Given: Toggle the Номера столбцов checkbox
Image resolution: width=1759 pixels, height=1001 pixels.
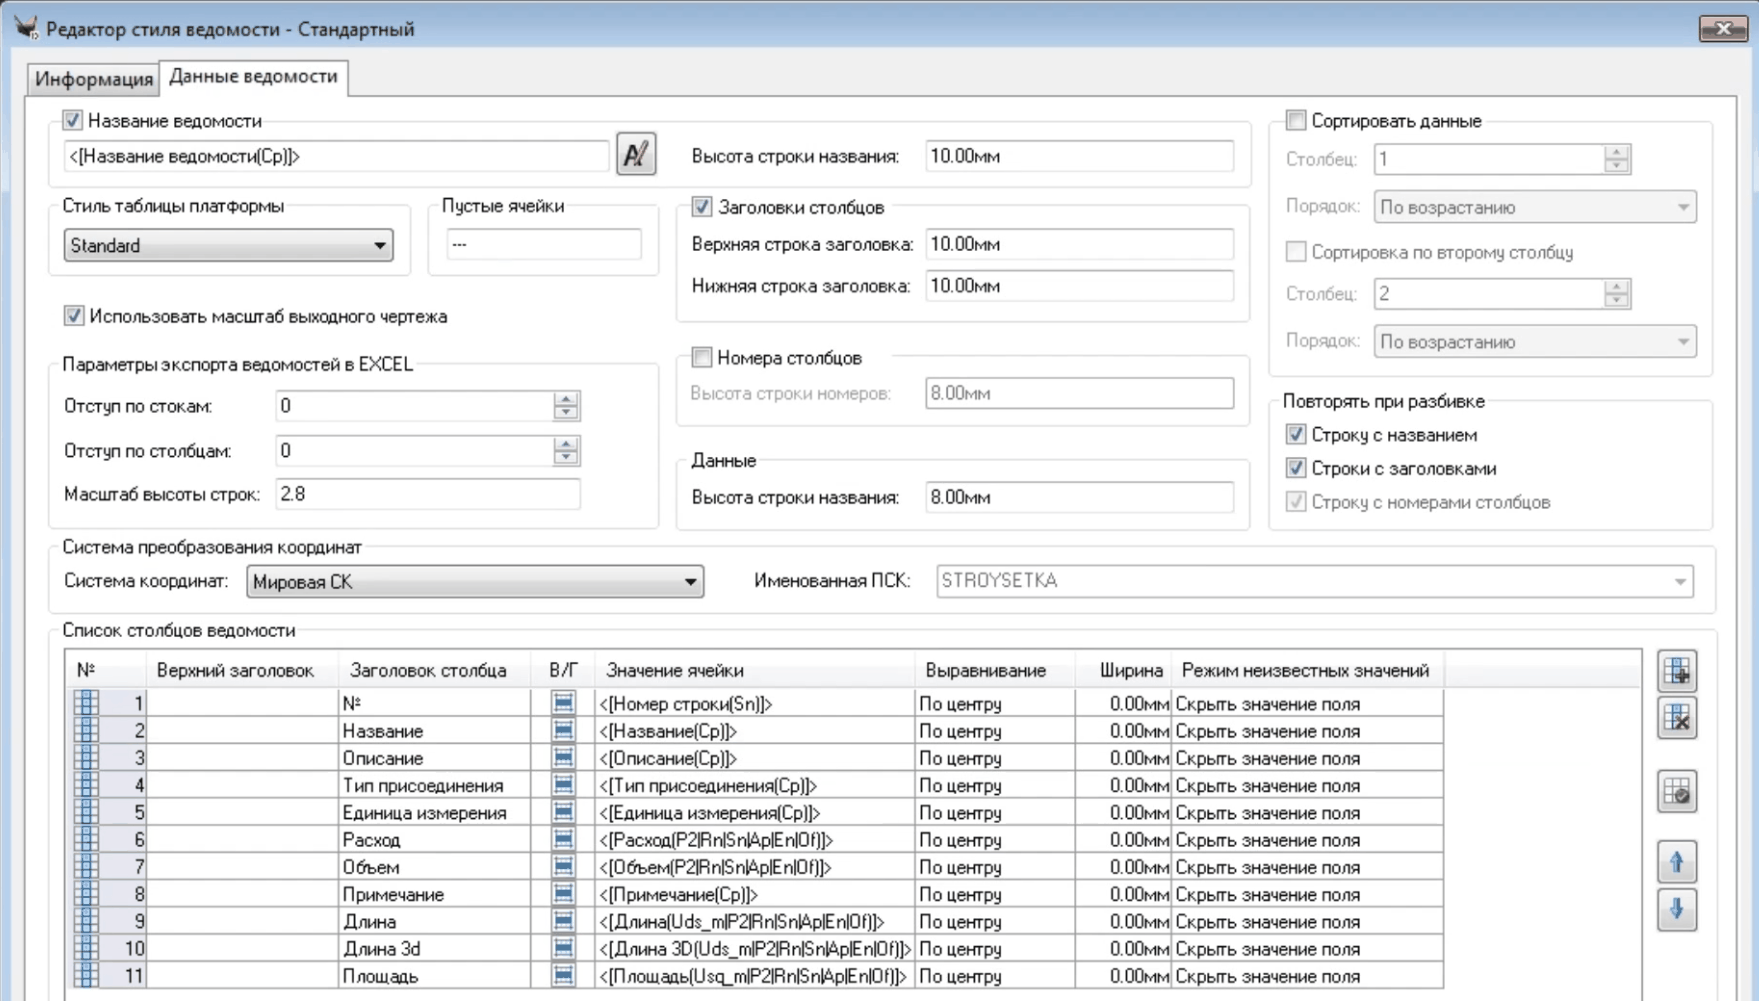Looking at the screenshot, I should (x=702, y=358).
